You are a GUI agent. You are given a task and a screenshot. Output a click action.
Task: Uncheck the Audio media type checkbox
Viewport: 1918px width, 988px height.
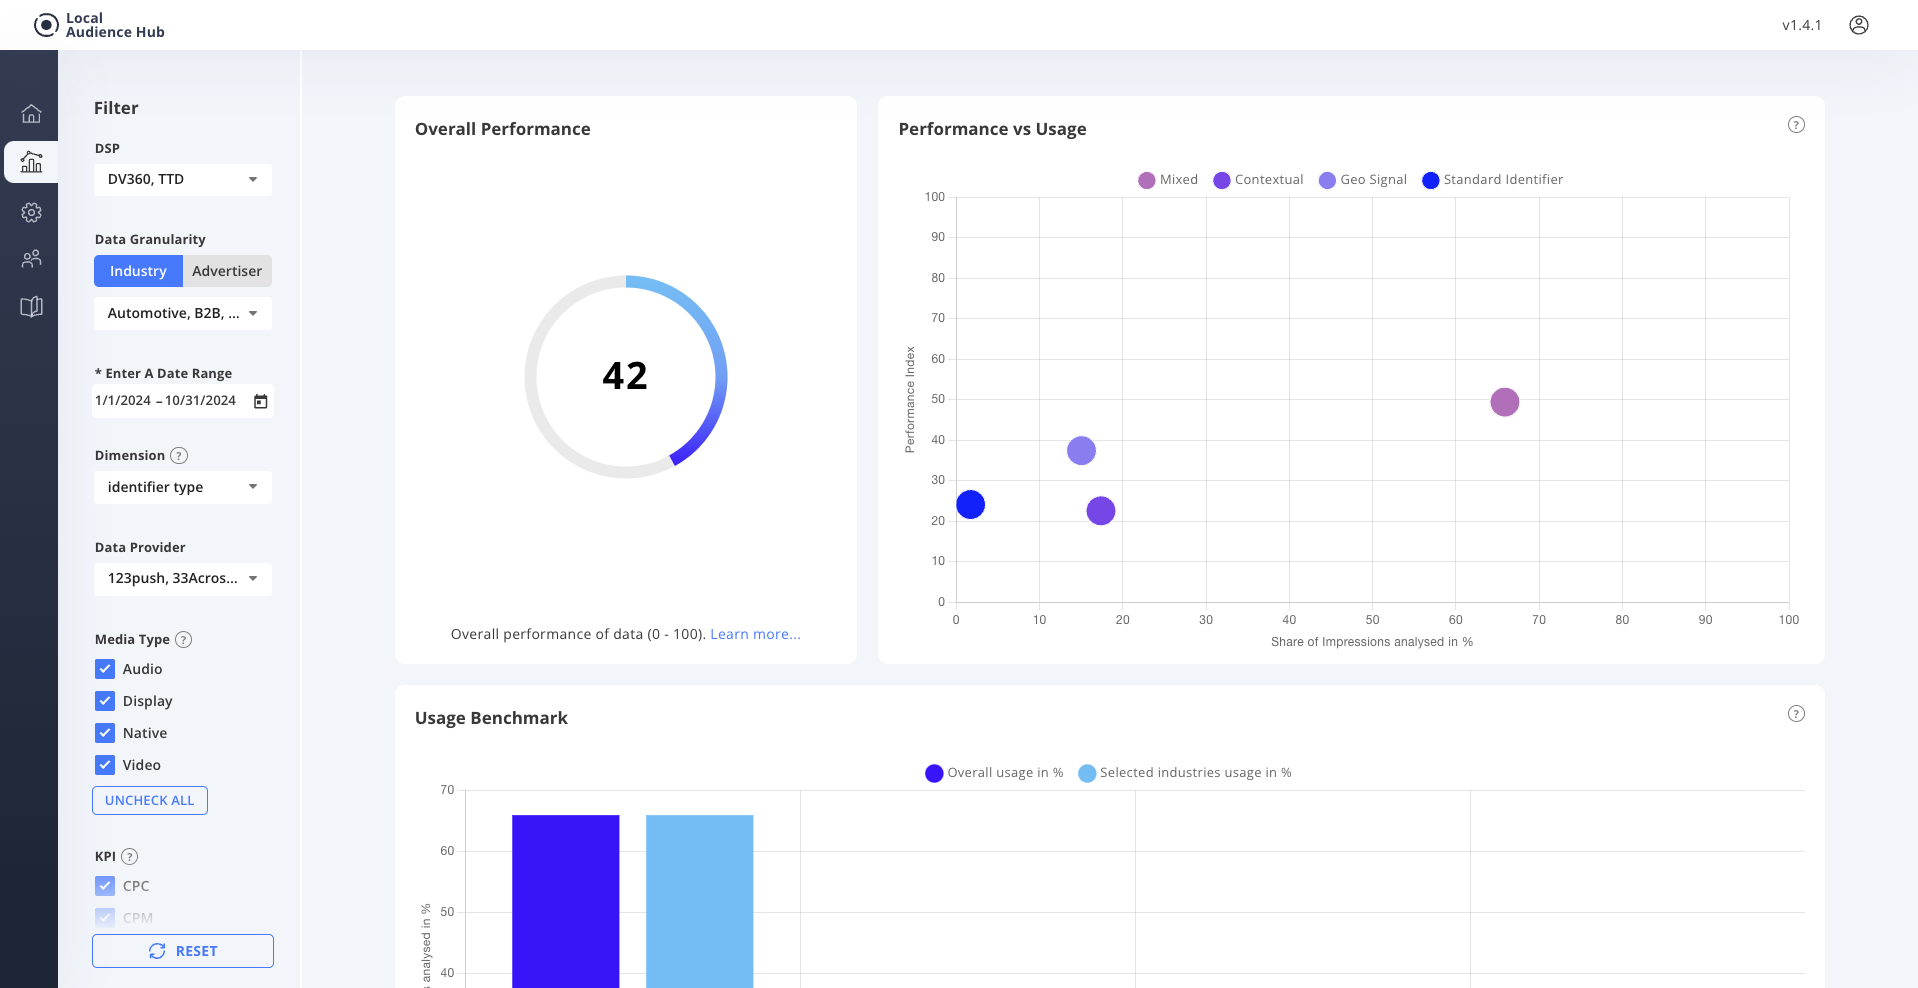point(105,669)
